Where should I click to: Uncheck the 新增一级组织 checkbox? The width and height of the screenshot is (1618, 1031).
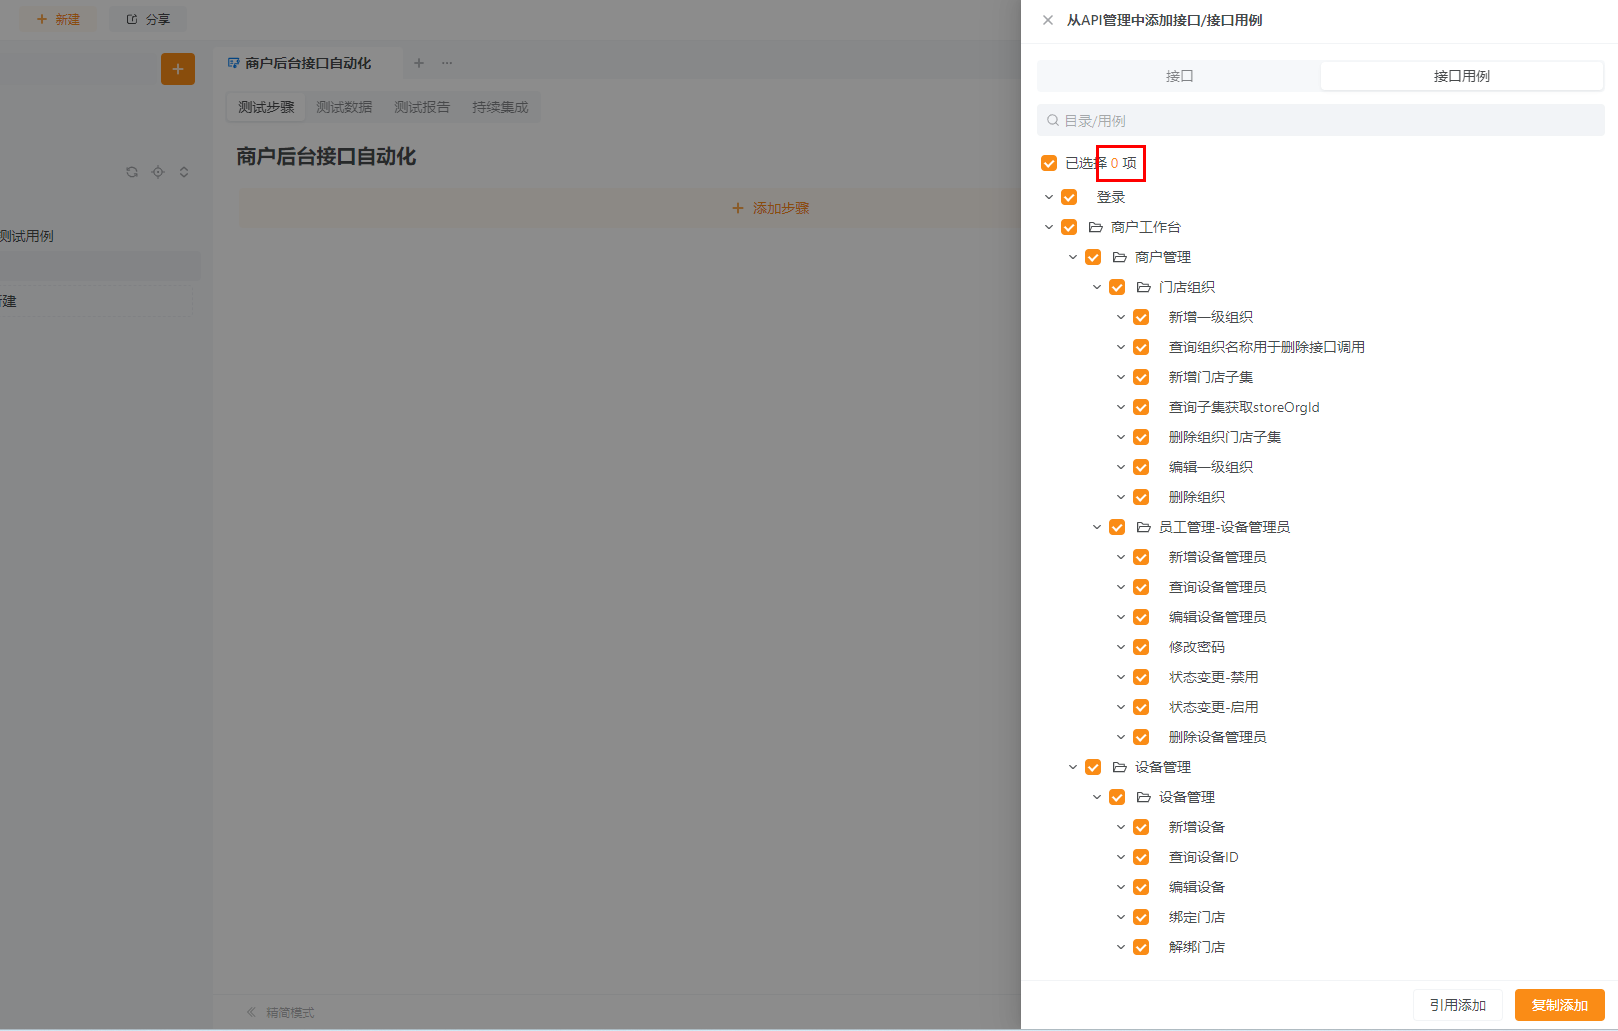pos(1141,317)
